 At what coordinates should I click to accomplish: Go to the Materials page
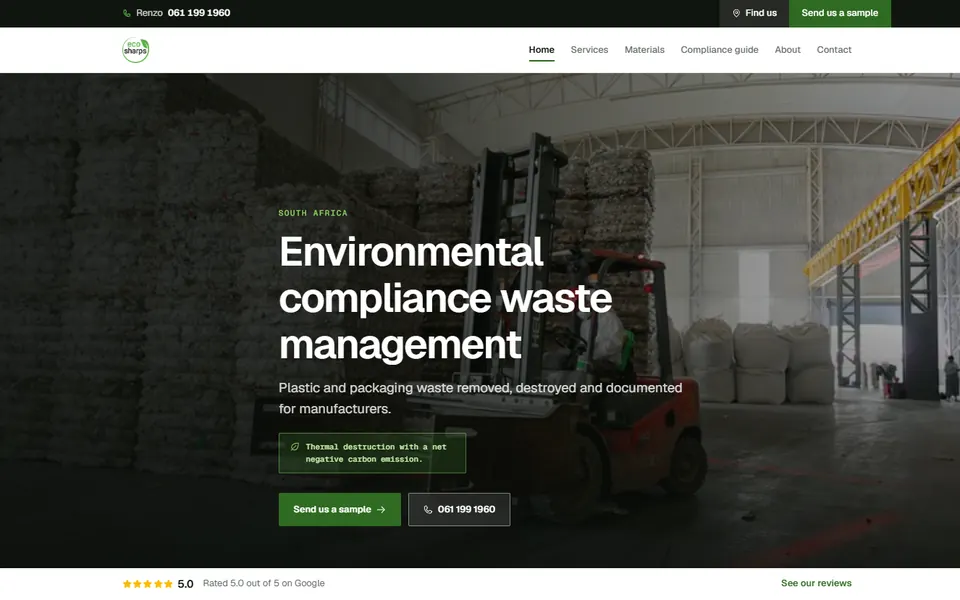pyautogui.click(x=644, y=50)
